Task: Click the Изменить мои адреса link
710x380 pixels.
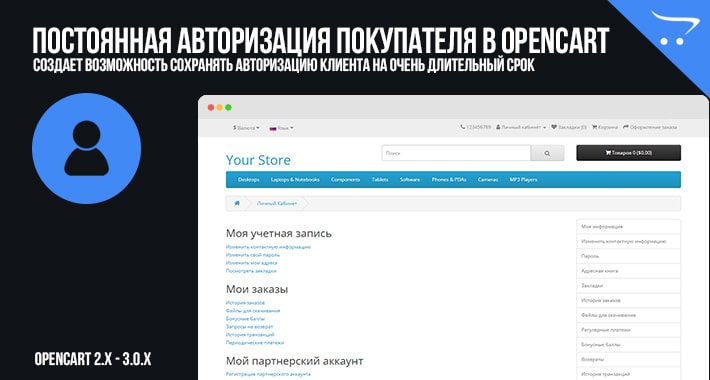Action: (251, 263)
